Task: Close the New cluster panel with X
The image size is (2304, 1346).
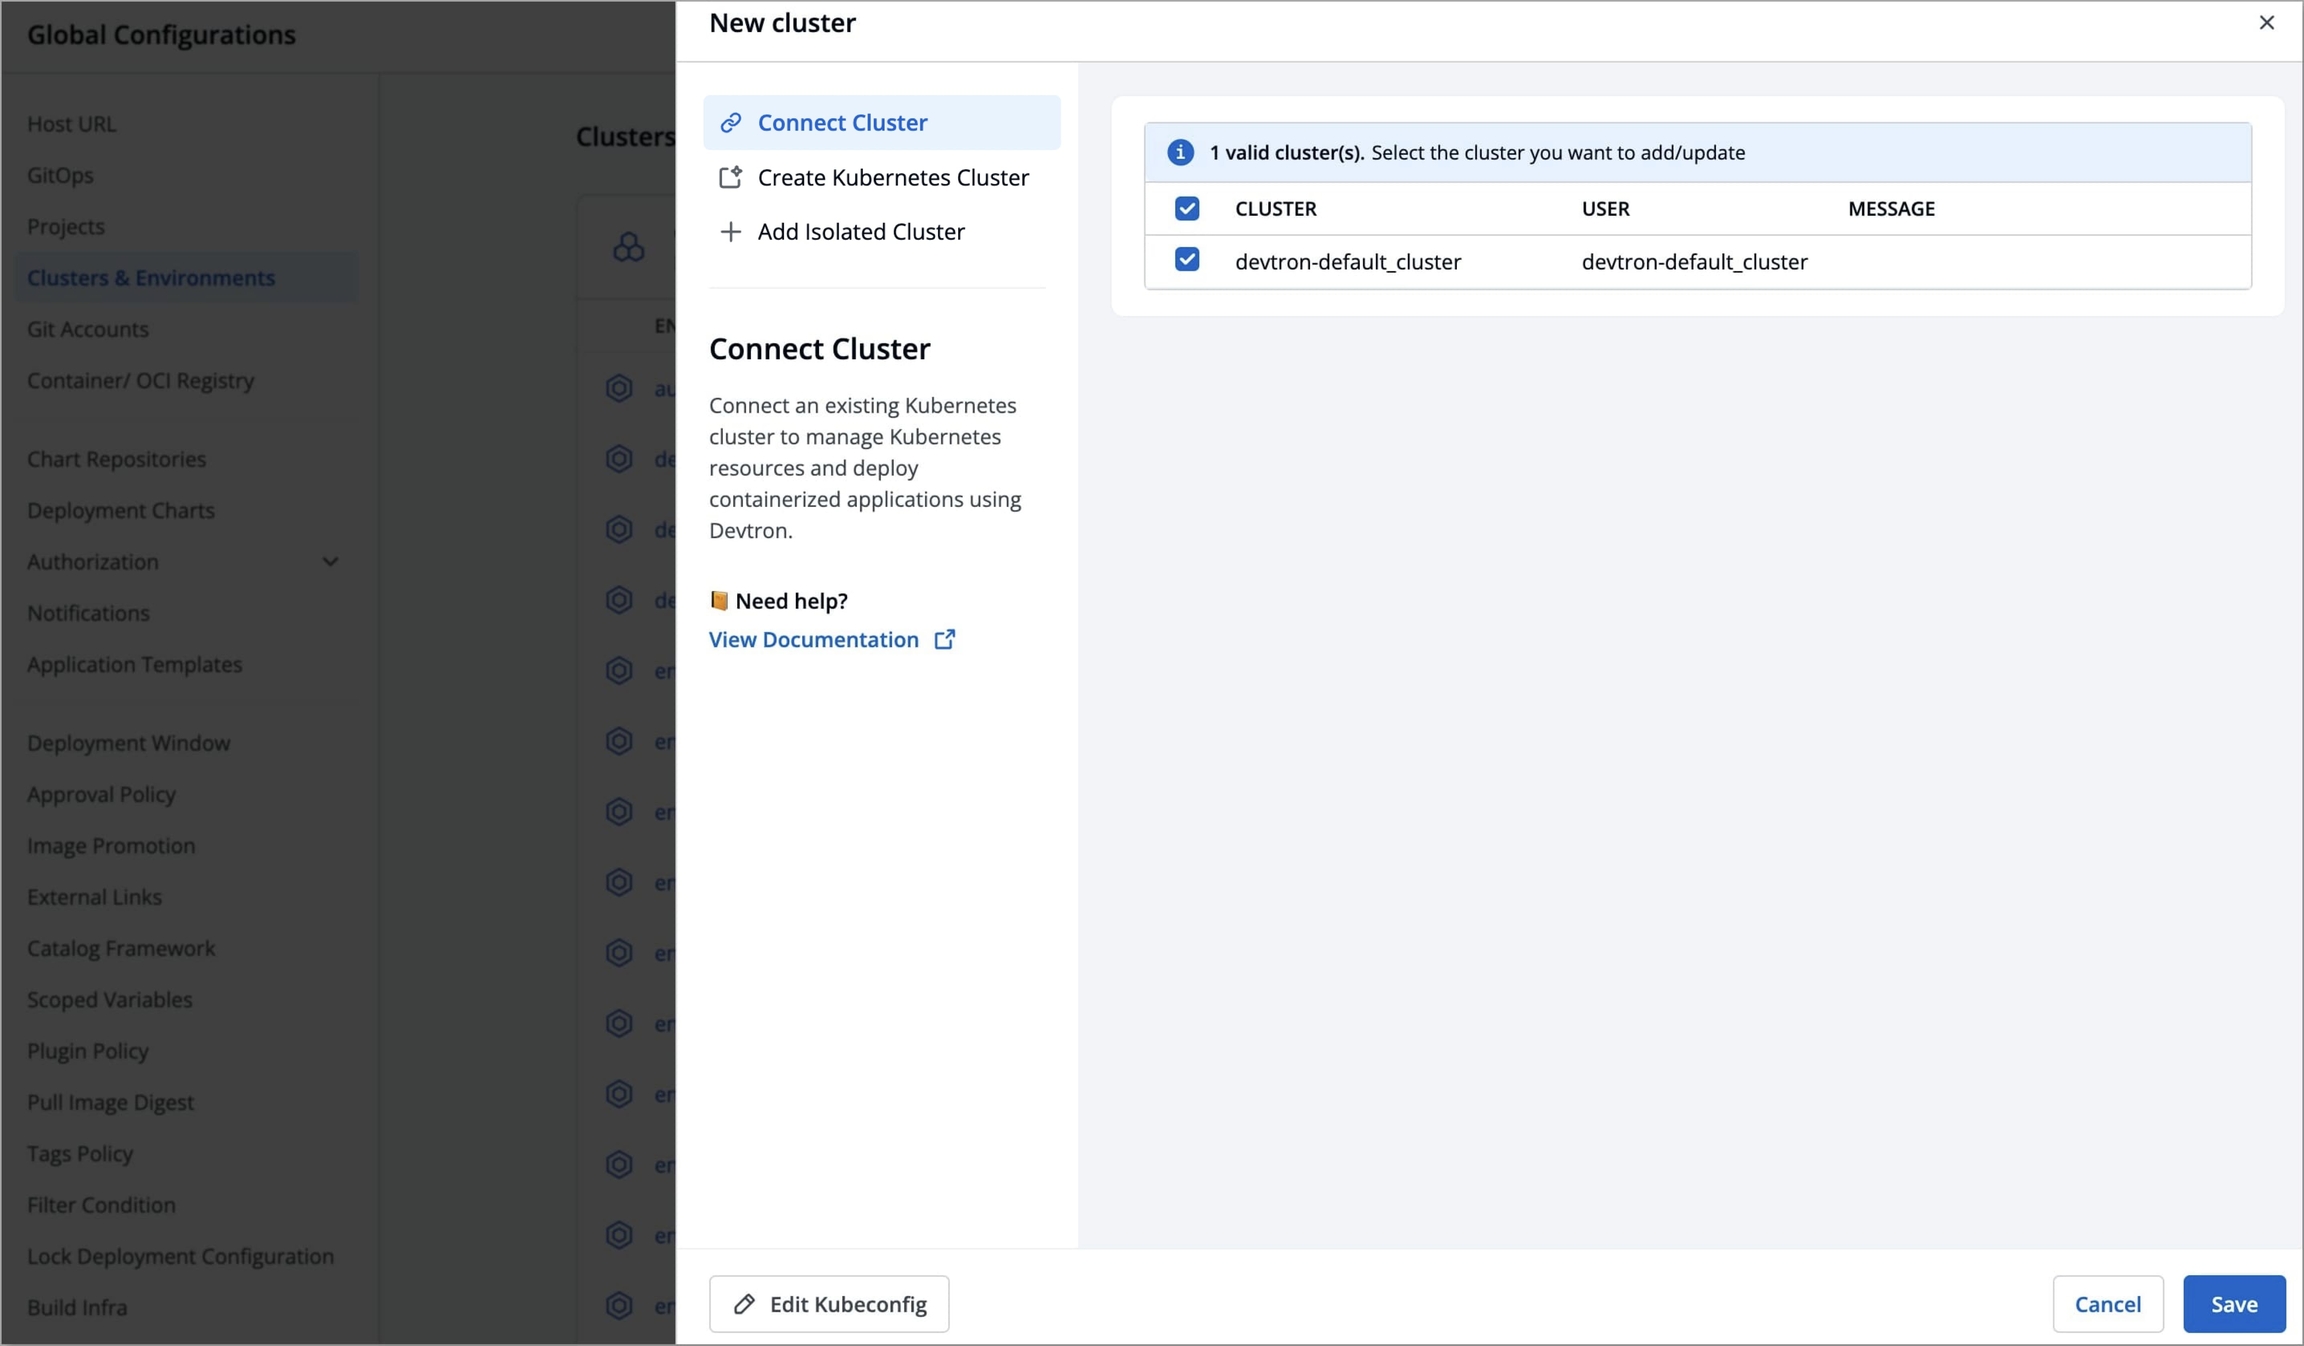Action: 2266,23
